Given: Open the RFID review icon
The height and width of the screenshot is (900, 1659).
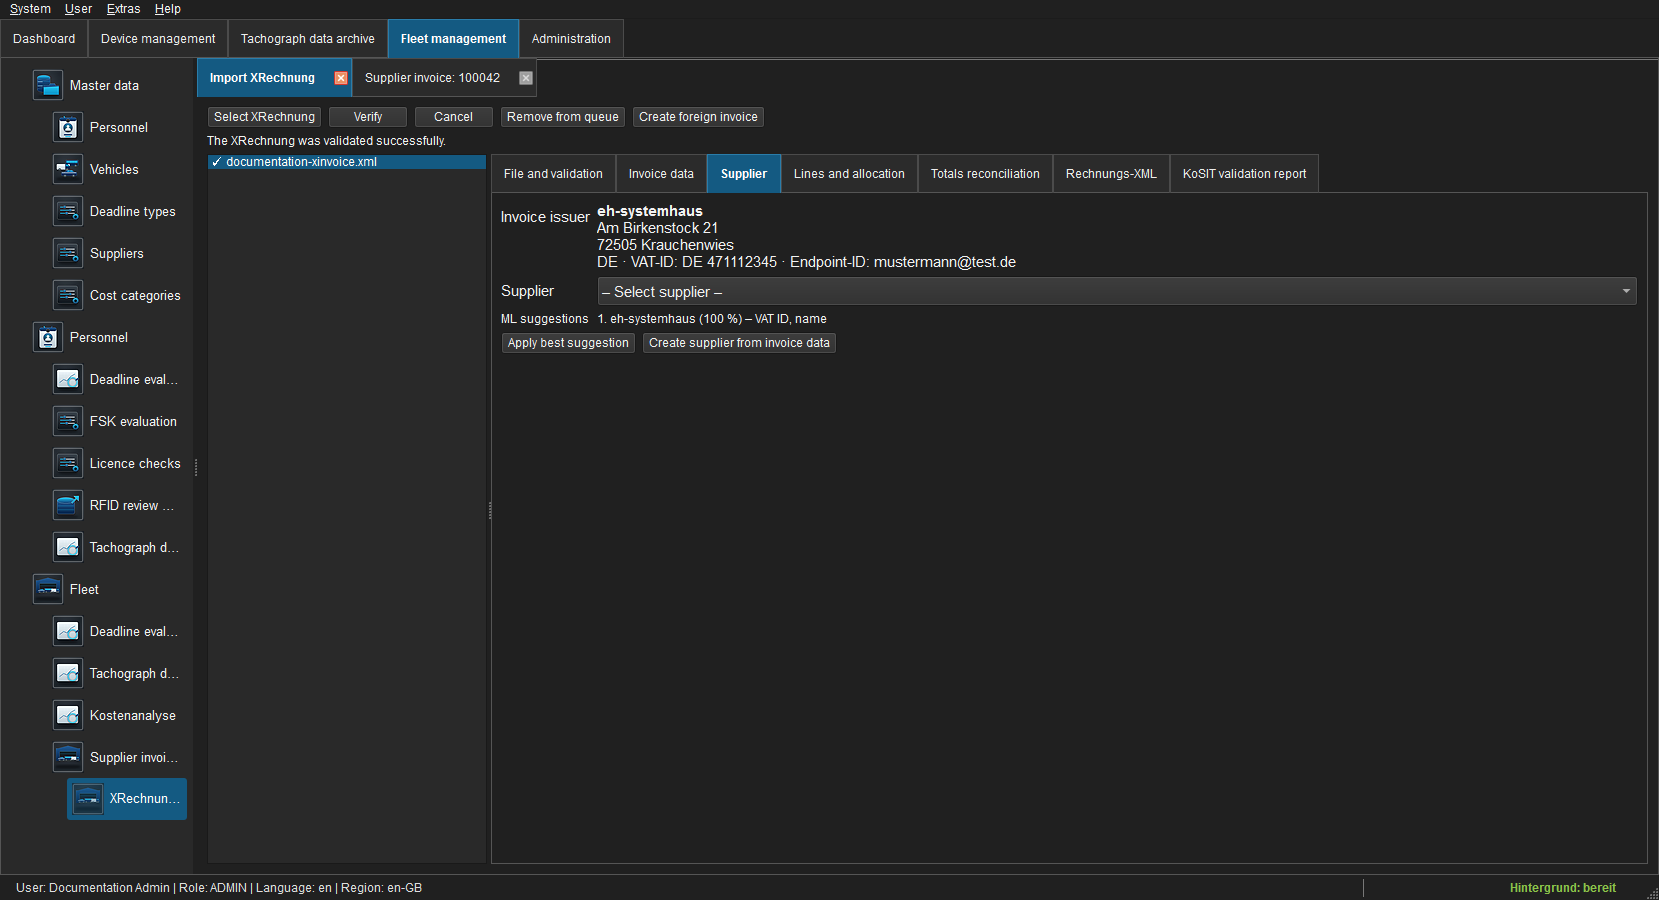Looking at the screenshot, I should coord(67,505).
